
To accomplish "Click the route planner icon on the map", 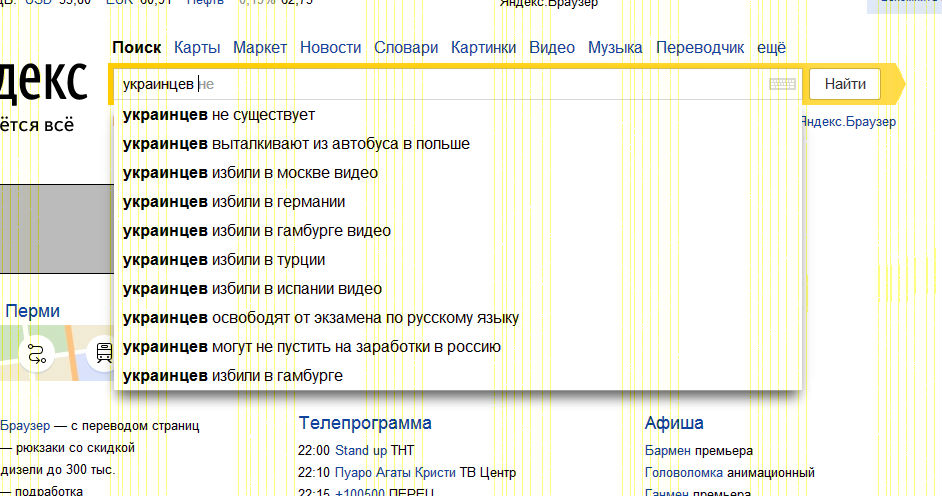I will click(37, 354).
